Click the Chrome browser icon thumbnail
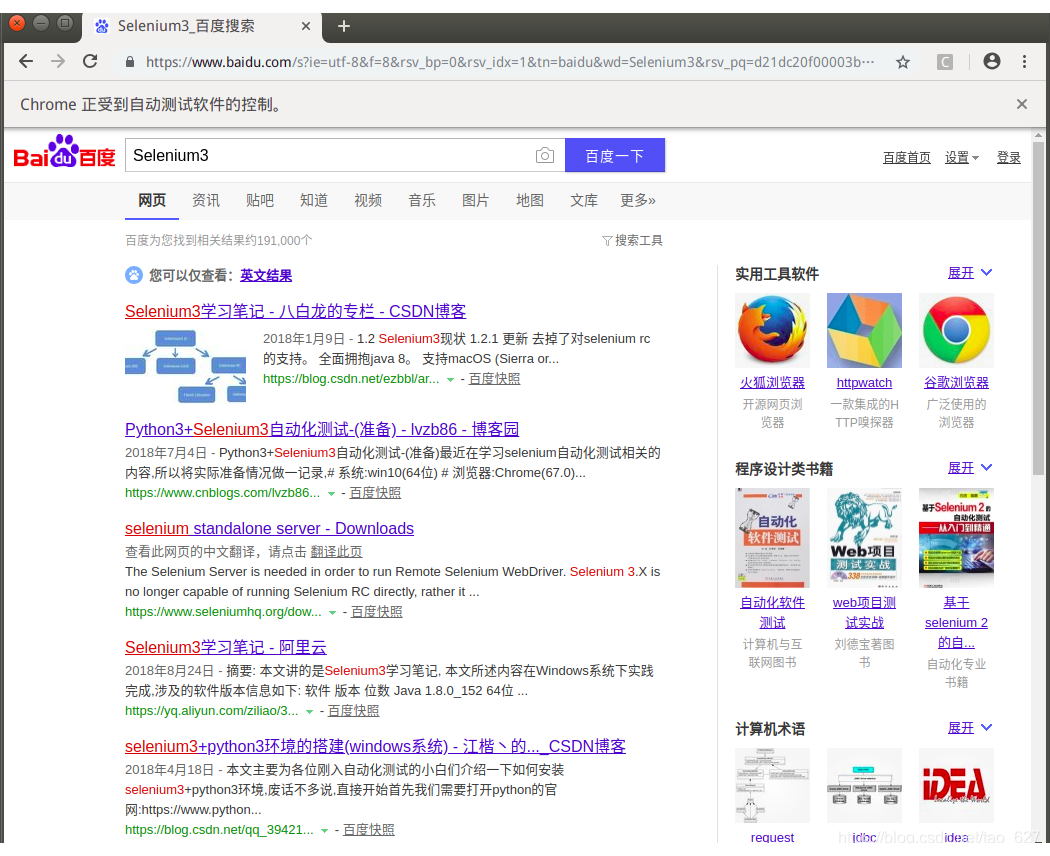The image size is (1050, 856). pos(956,330)
